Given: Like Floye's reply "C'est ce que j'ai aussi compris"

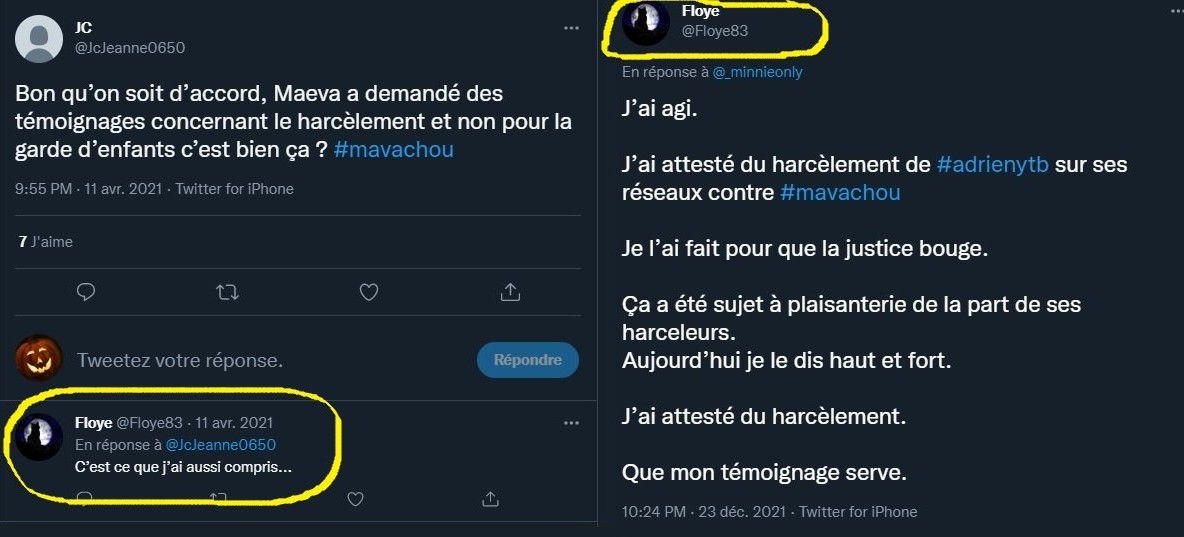Looking at the screenshot, I should [356, 498].
